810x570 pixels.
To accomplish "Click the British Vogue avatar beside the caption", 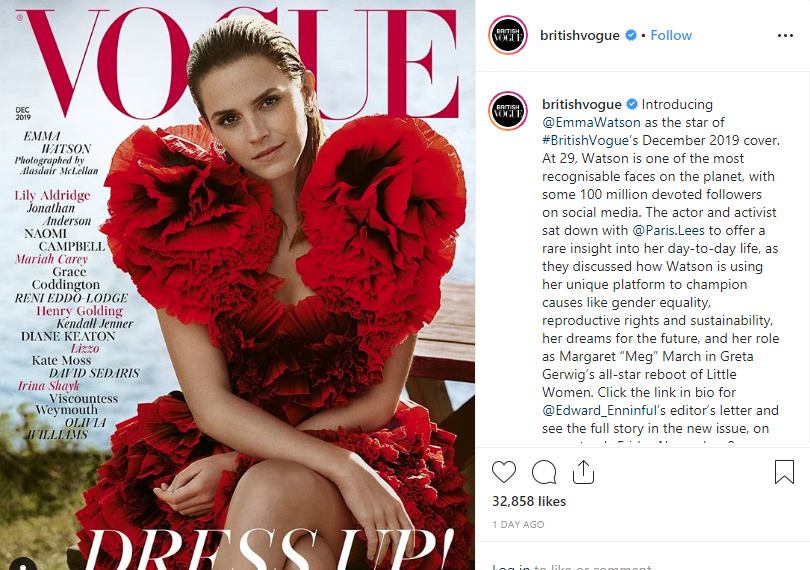I will pyautogui.click(x=508, y=111).
